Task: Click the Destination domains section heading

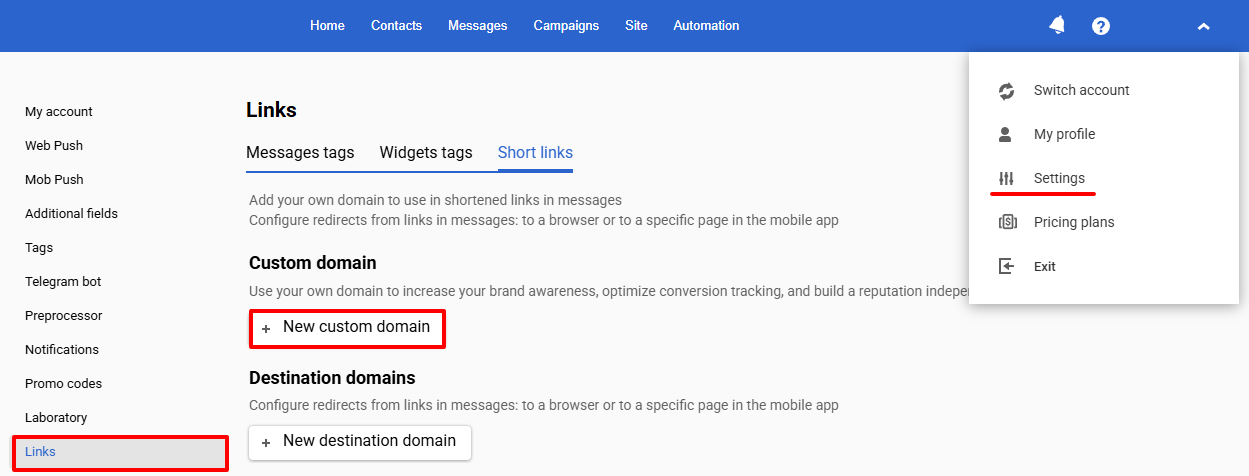Action: [332, 378]
